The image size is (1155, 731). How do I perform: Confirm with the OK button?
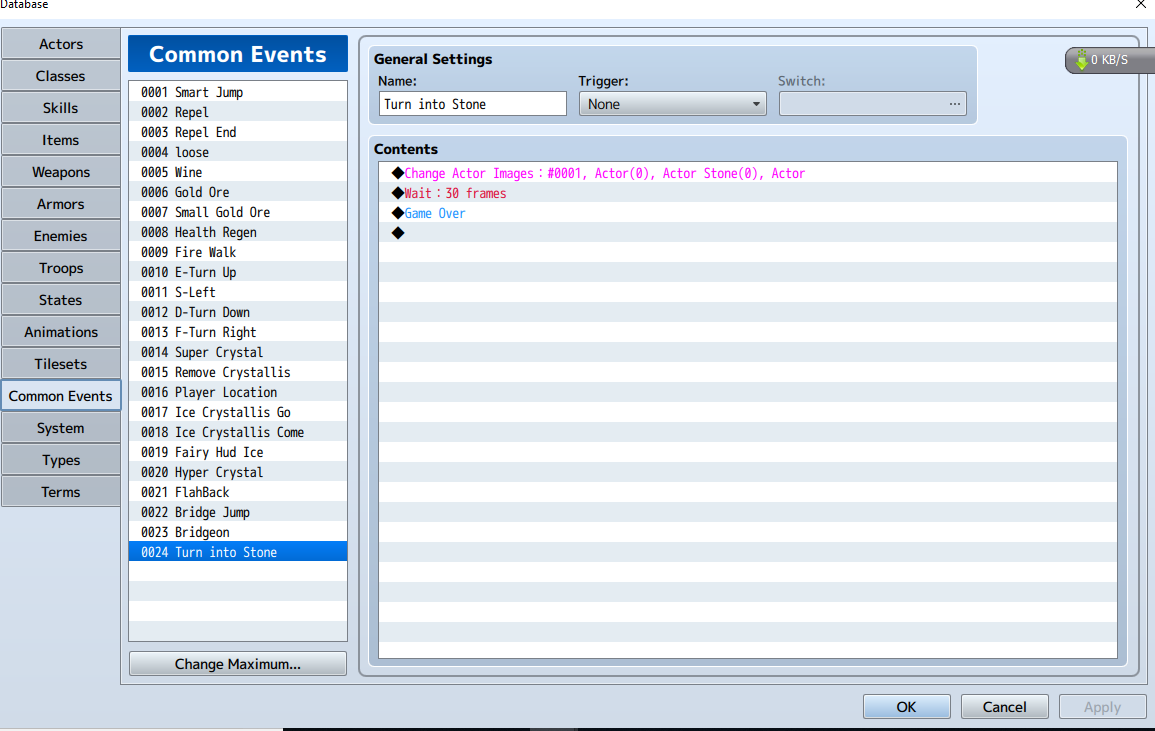[x=906, y=707]
